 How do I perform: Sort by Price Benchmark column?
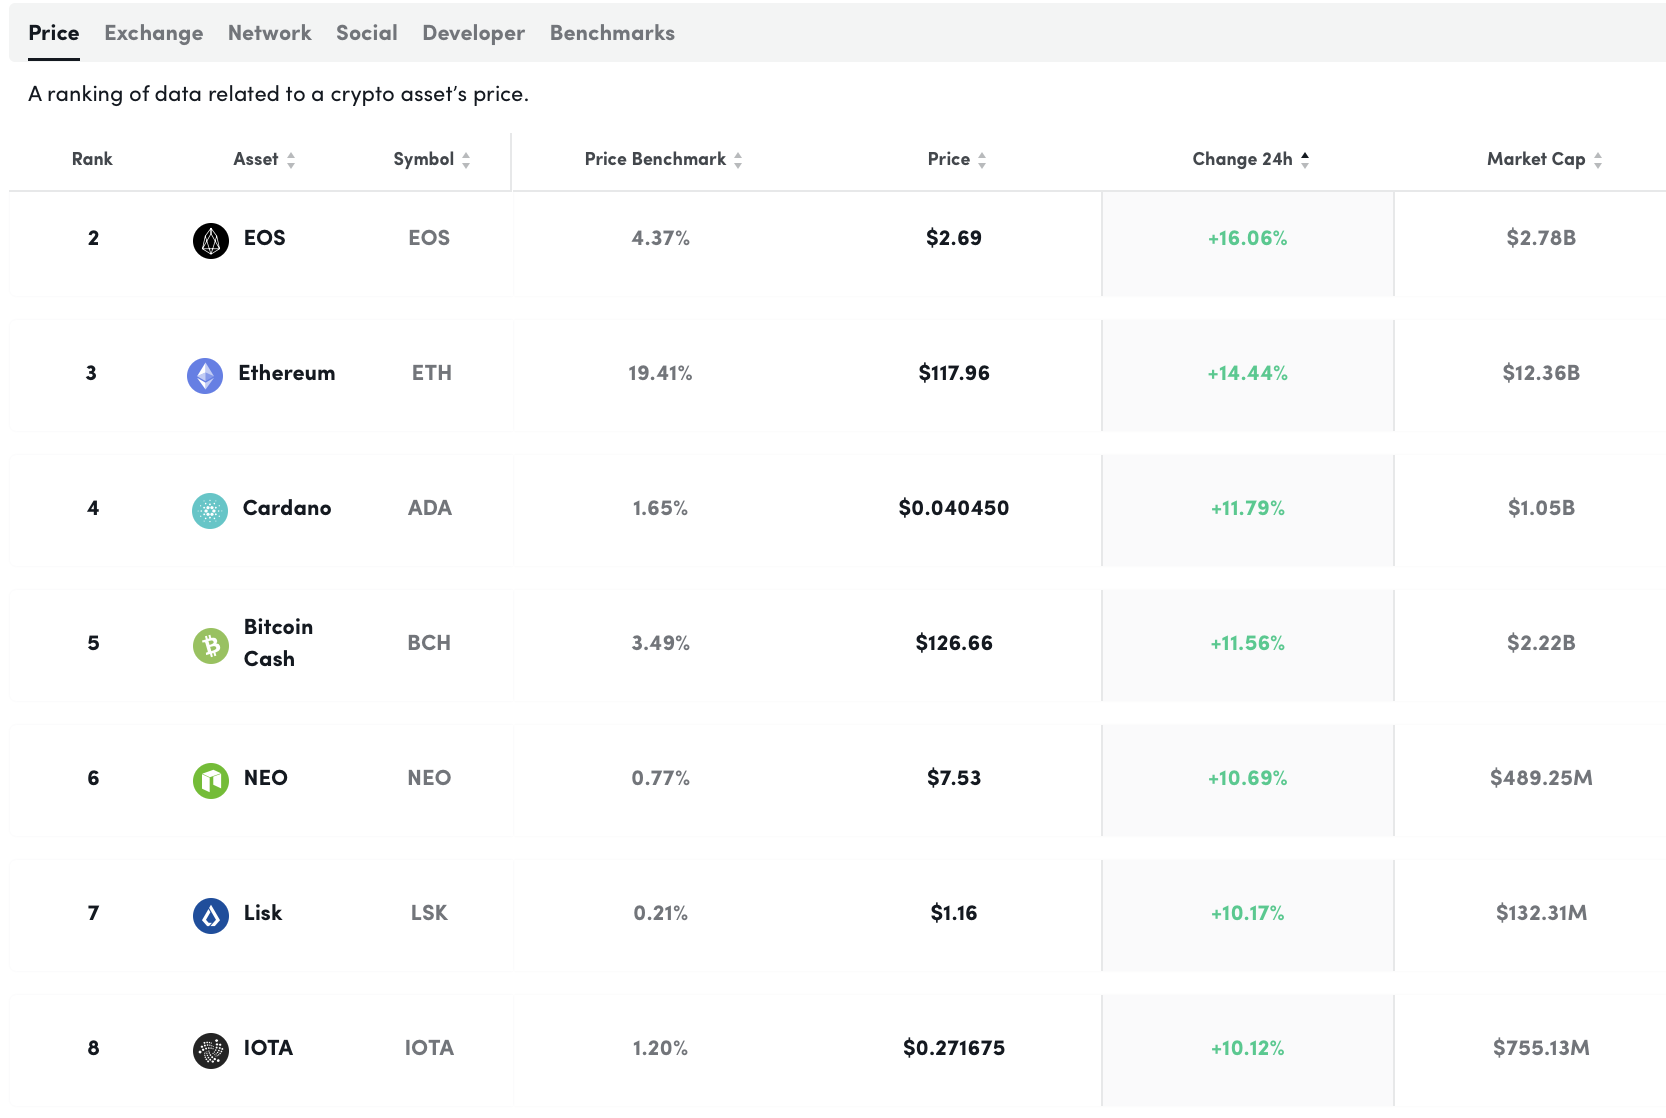pyautogui.click(x=663, y=159)
